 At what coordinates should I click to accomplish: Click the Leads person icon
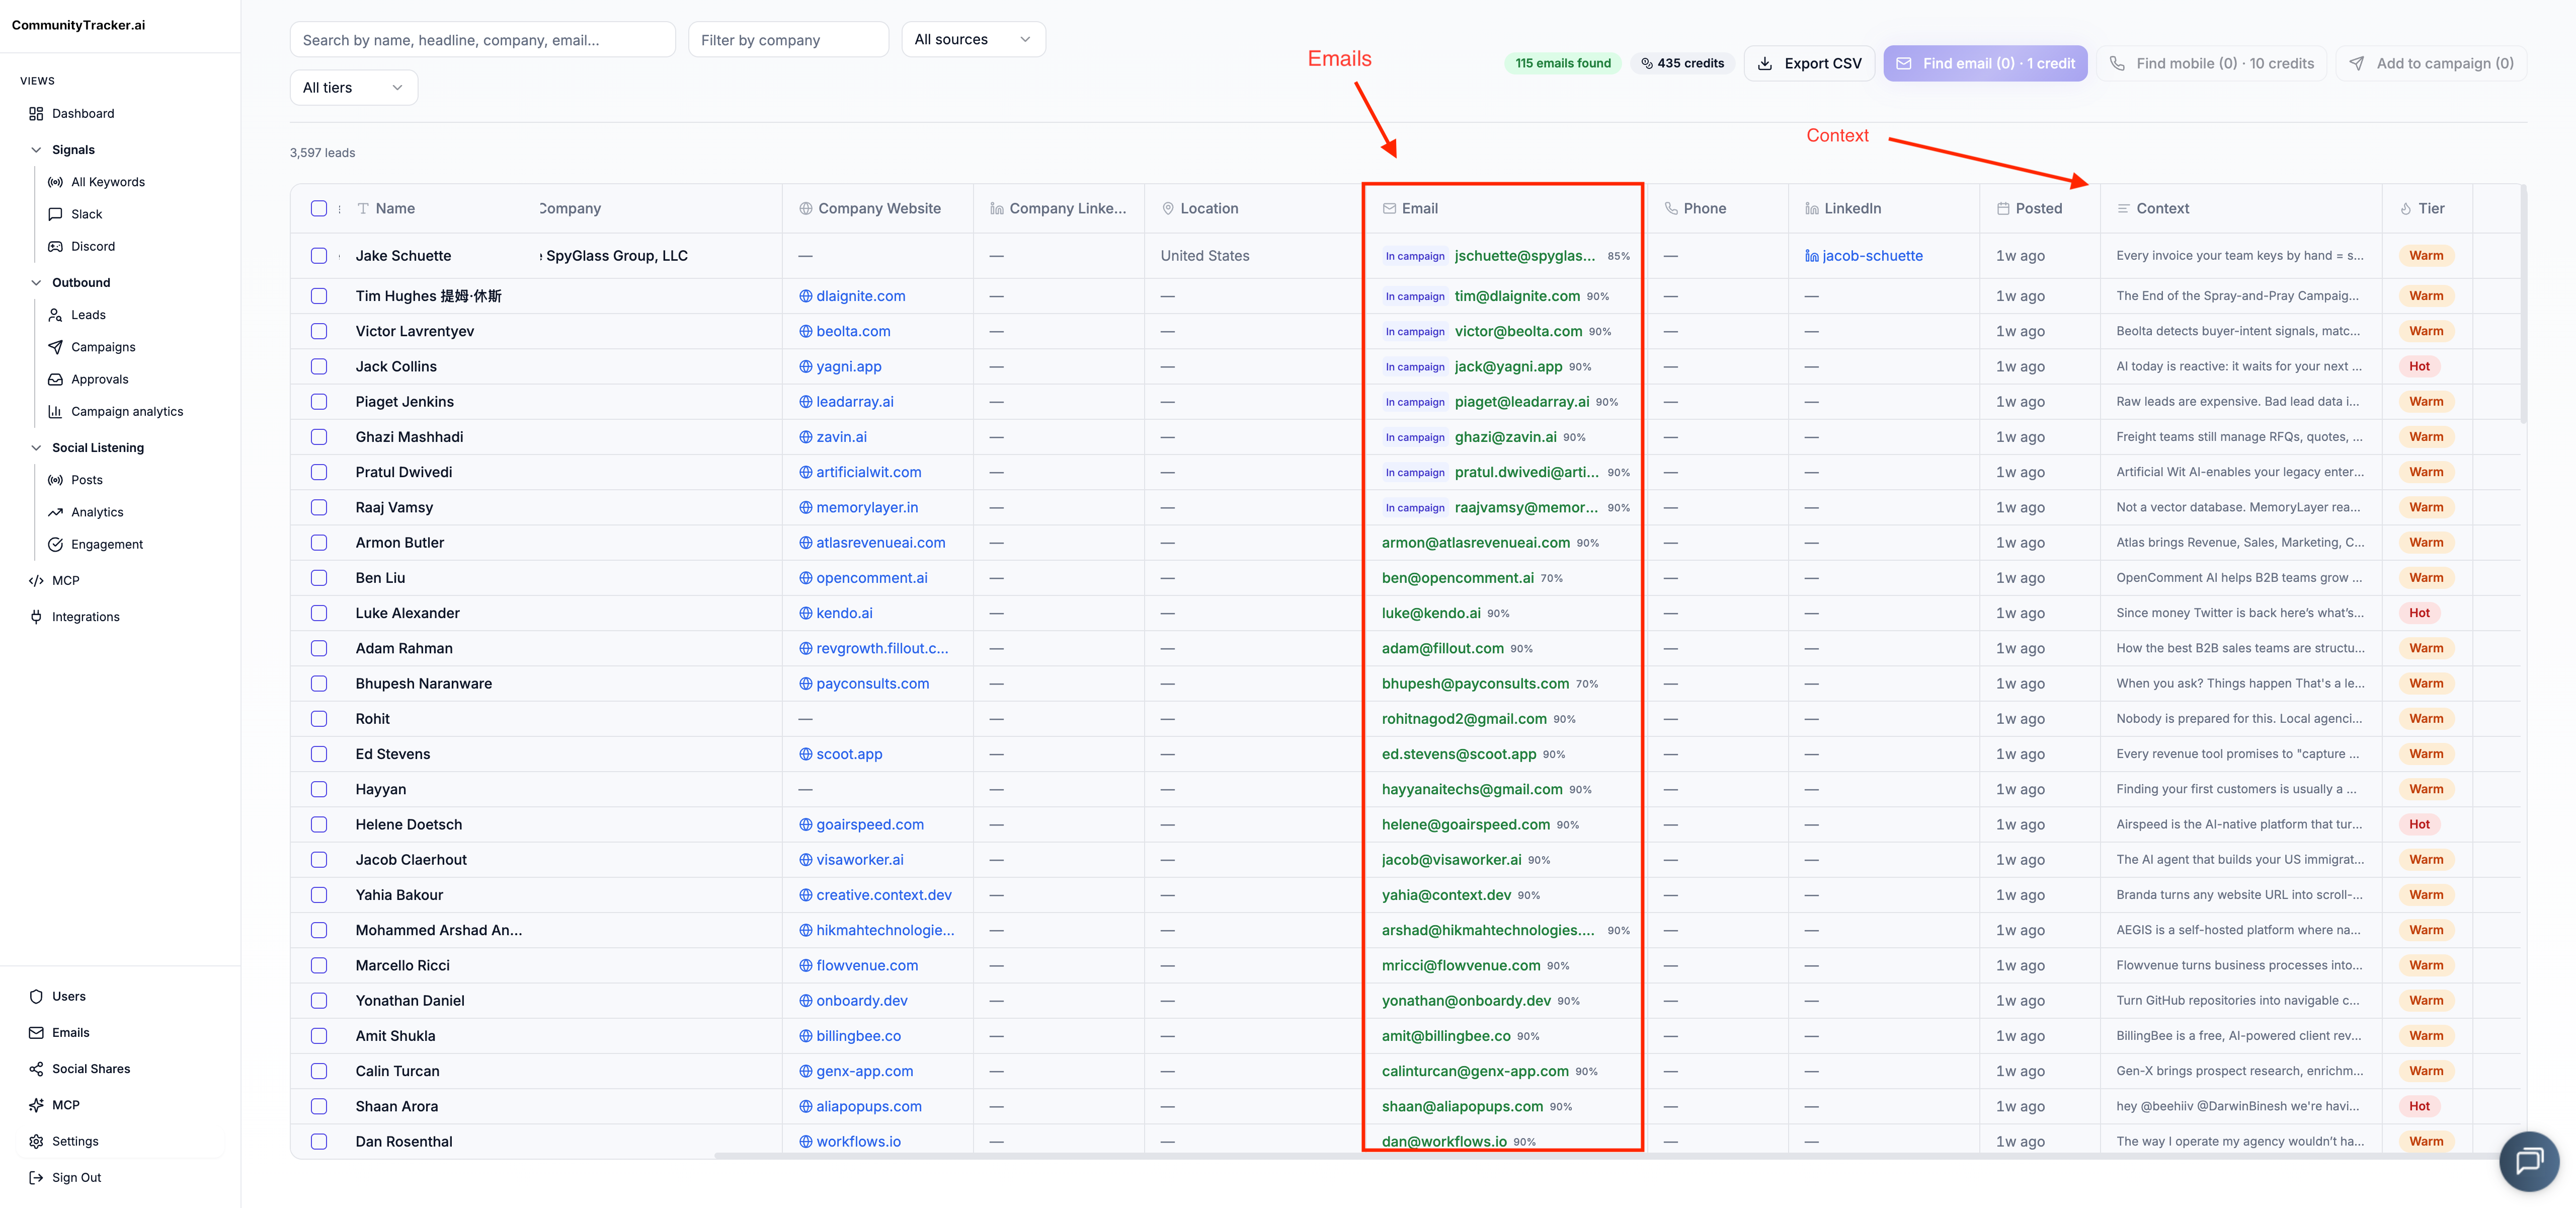pyautogui.click(x=56, y=315)
